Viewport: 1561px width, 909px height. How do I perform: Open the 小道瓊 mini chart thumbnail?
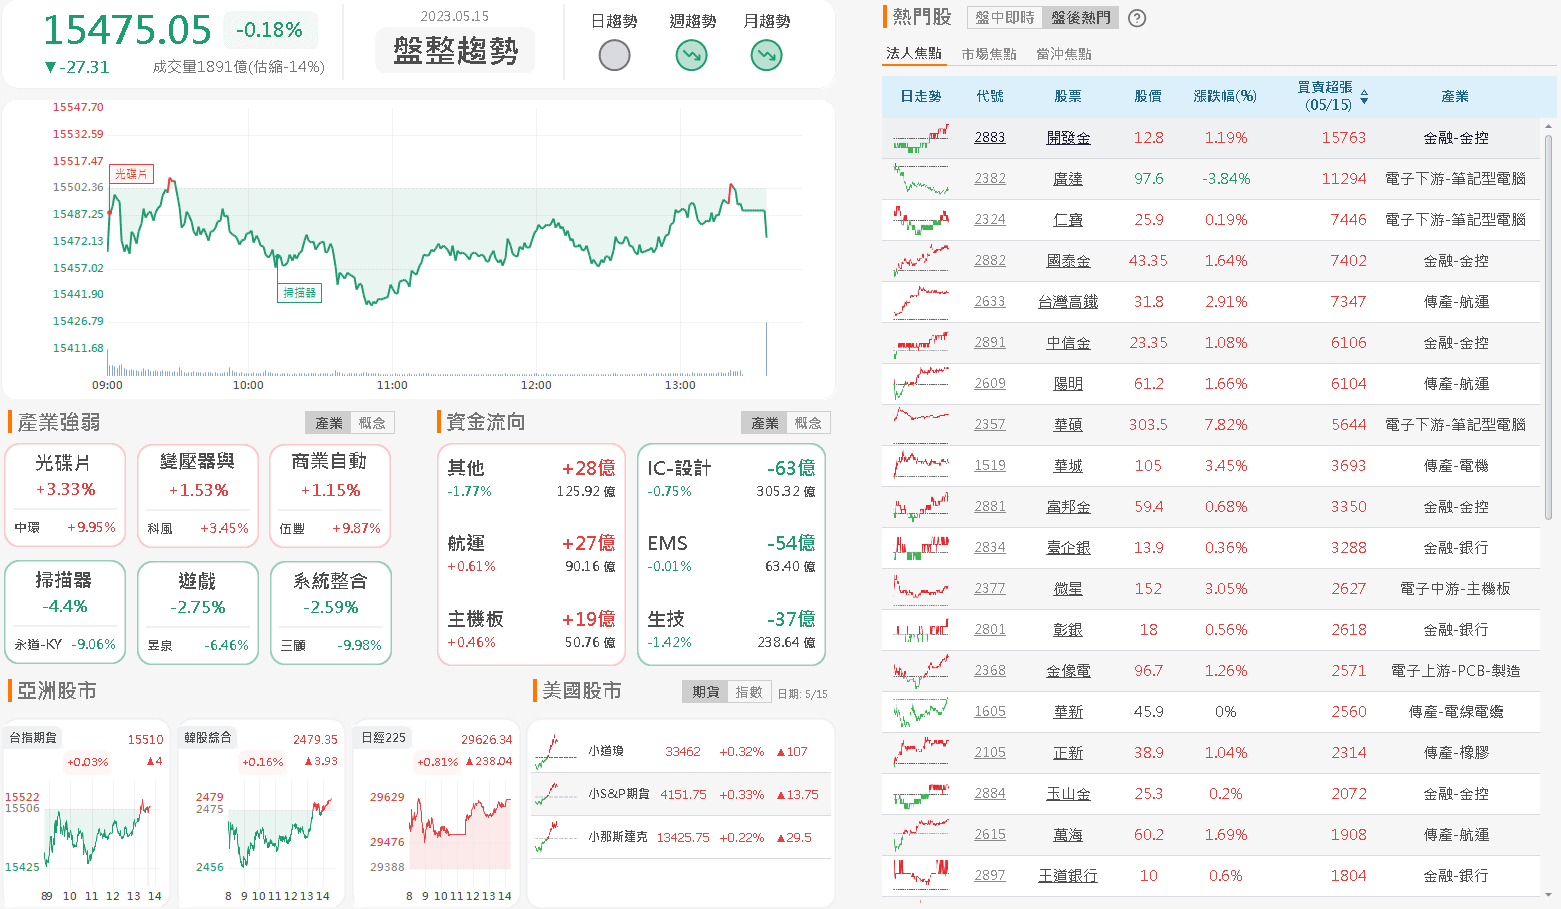coord(556,751)
